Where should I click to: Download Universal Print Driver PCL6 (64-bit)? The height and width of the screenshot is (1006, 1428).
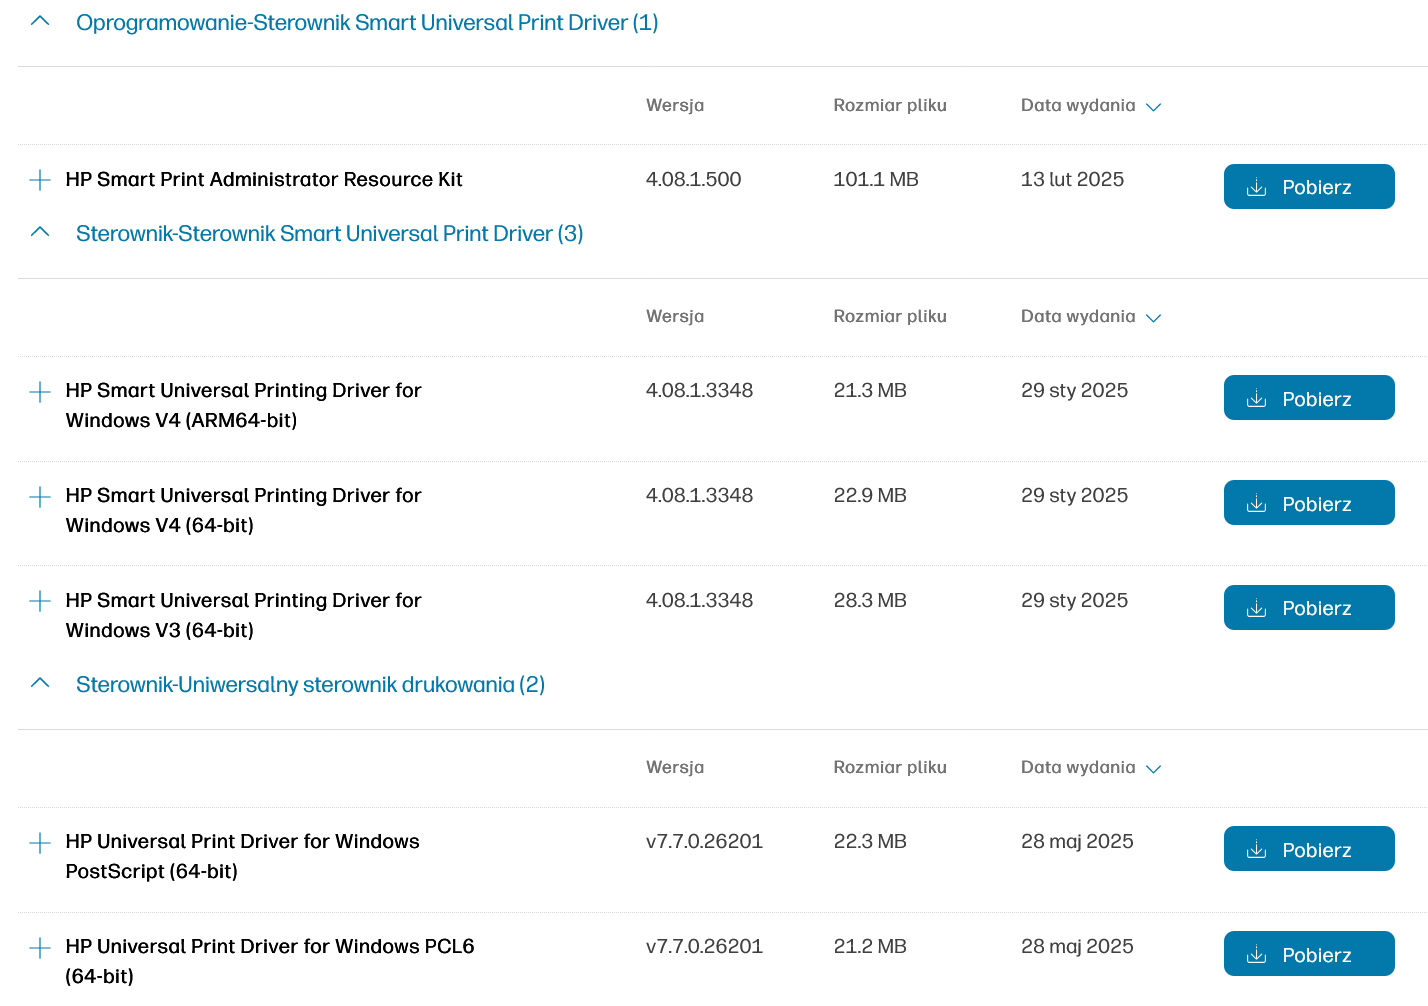click(x=1309, y=954)
